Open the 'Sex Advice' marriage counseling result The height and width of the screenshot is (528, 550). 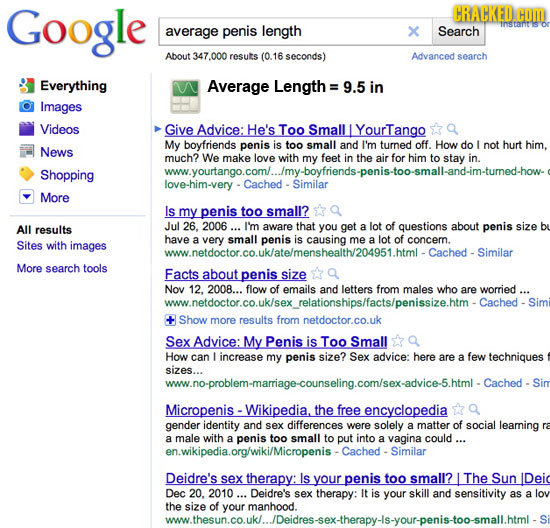tap(276, 342)
